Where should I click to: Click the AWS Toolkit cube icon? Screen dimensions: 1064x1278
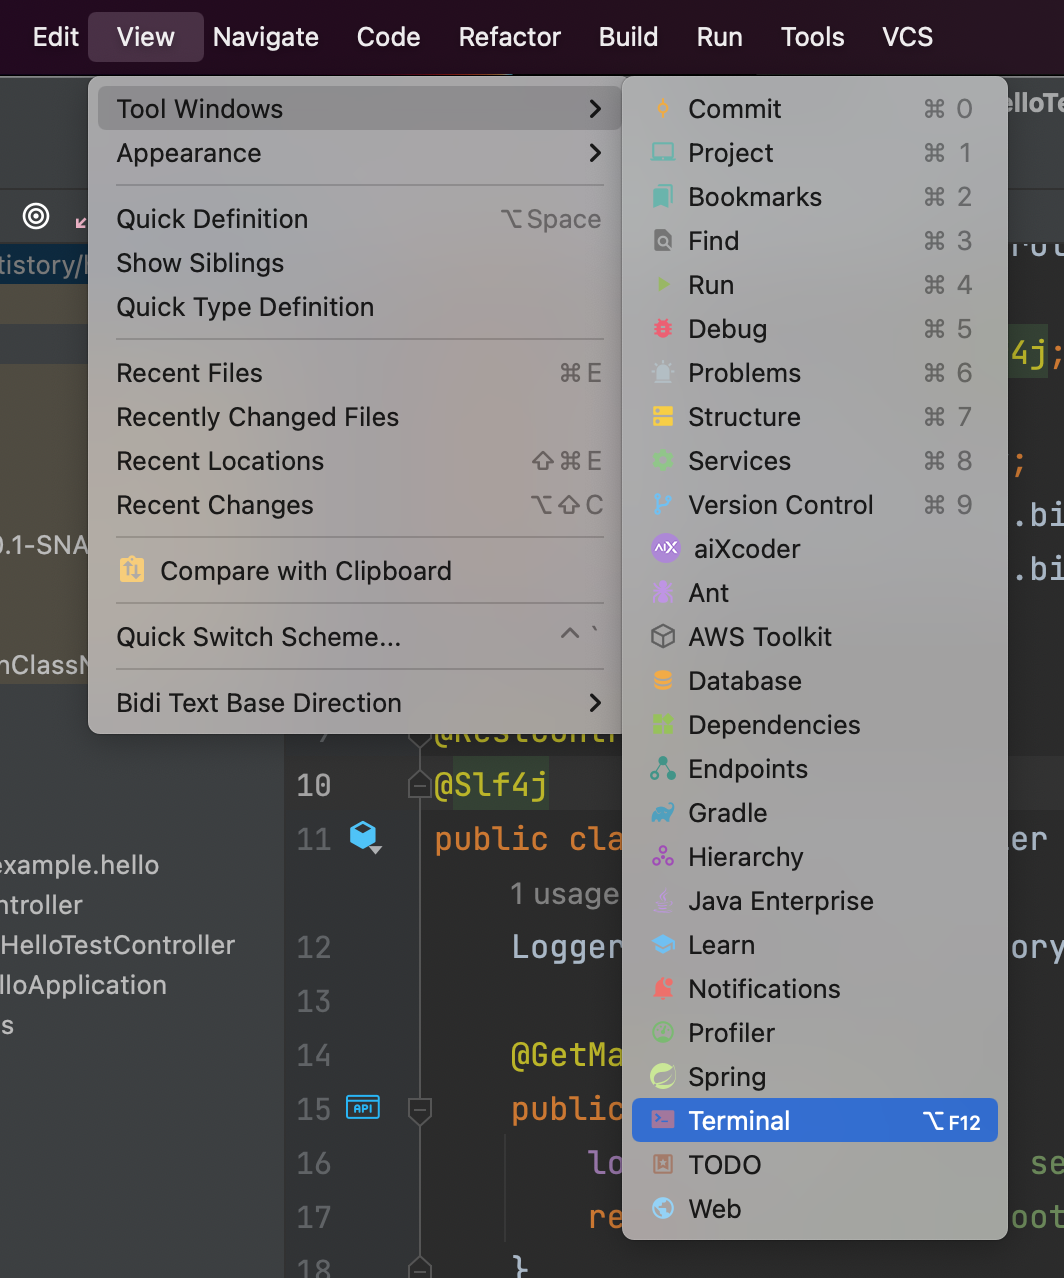pyautogui.click(x=662, y=636)
